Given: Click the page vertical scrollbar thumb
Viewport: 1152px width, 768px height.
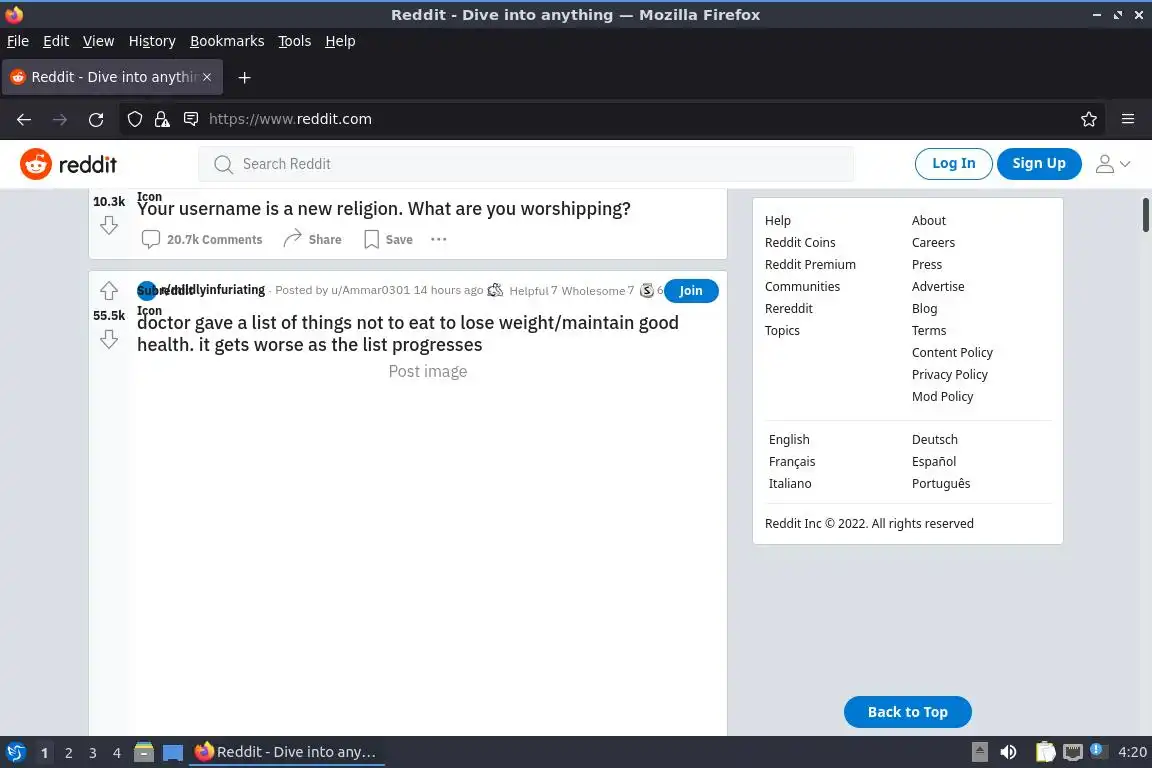Looking at the screenshot, I should (1145, 215).
